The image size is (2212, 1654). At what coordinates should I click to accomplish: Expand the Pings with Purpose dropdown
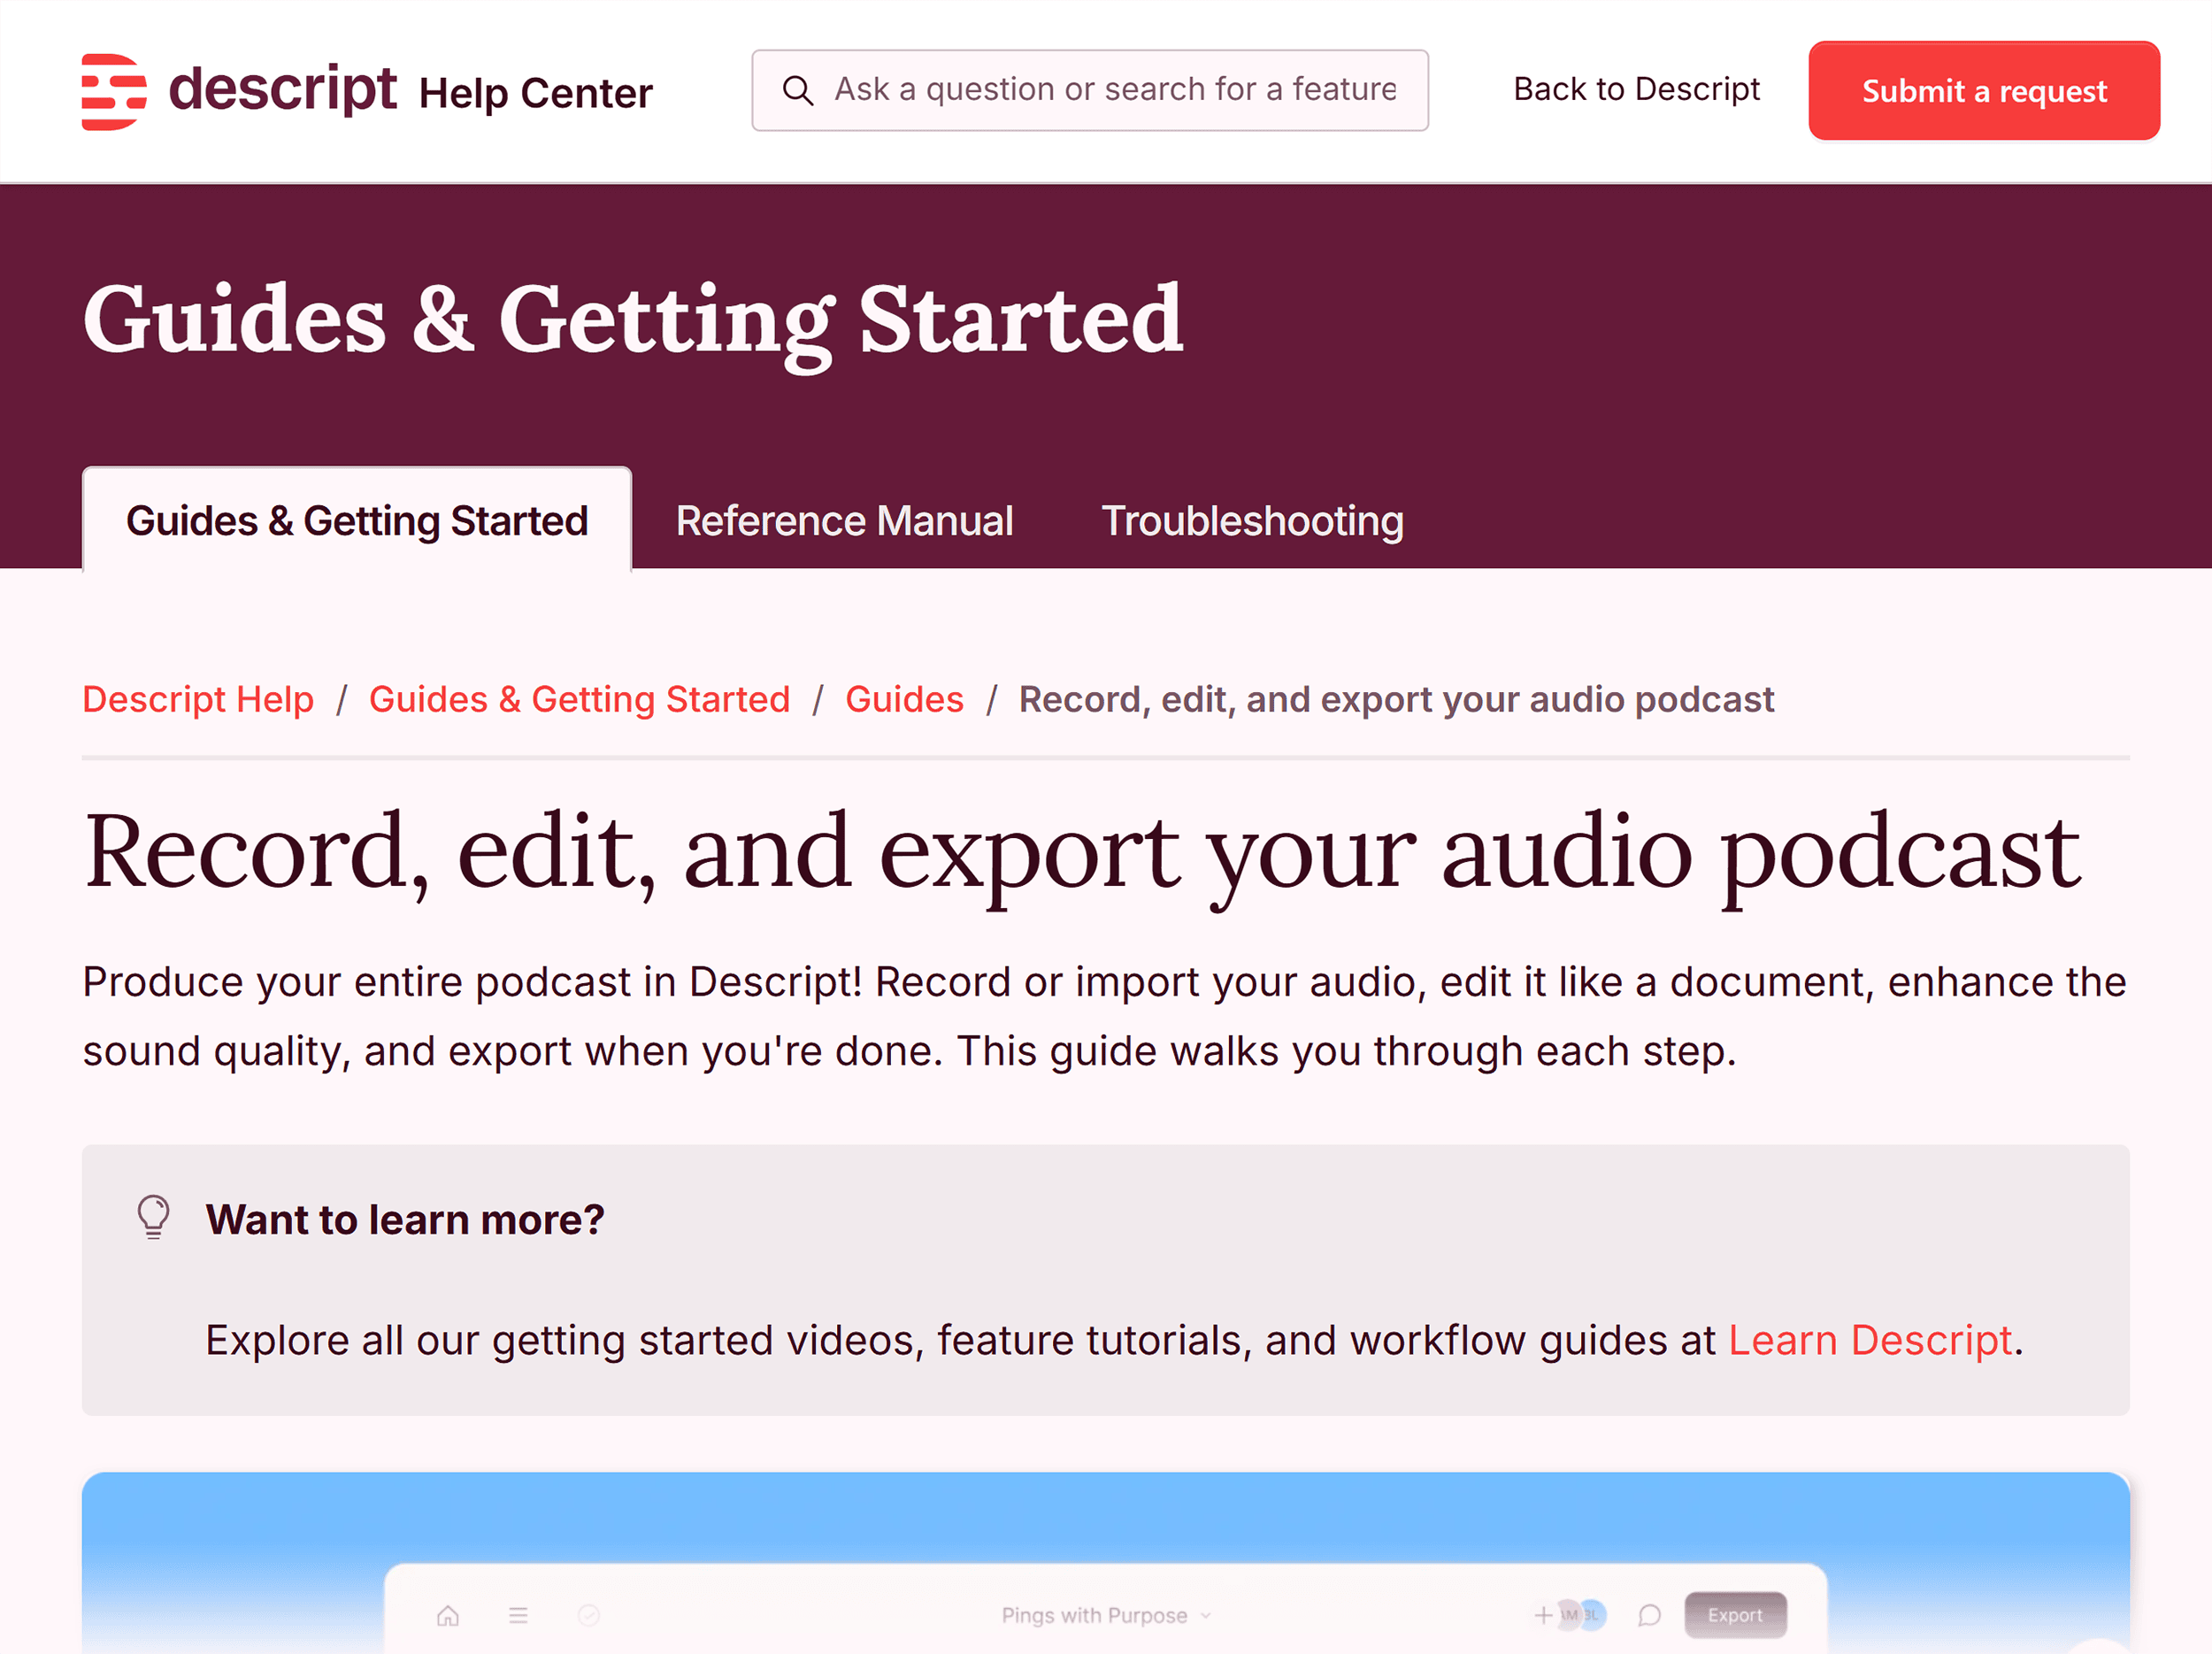tap(1106, 1615)
